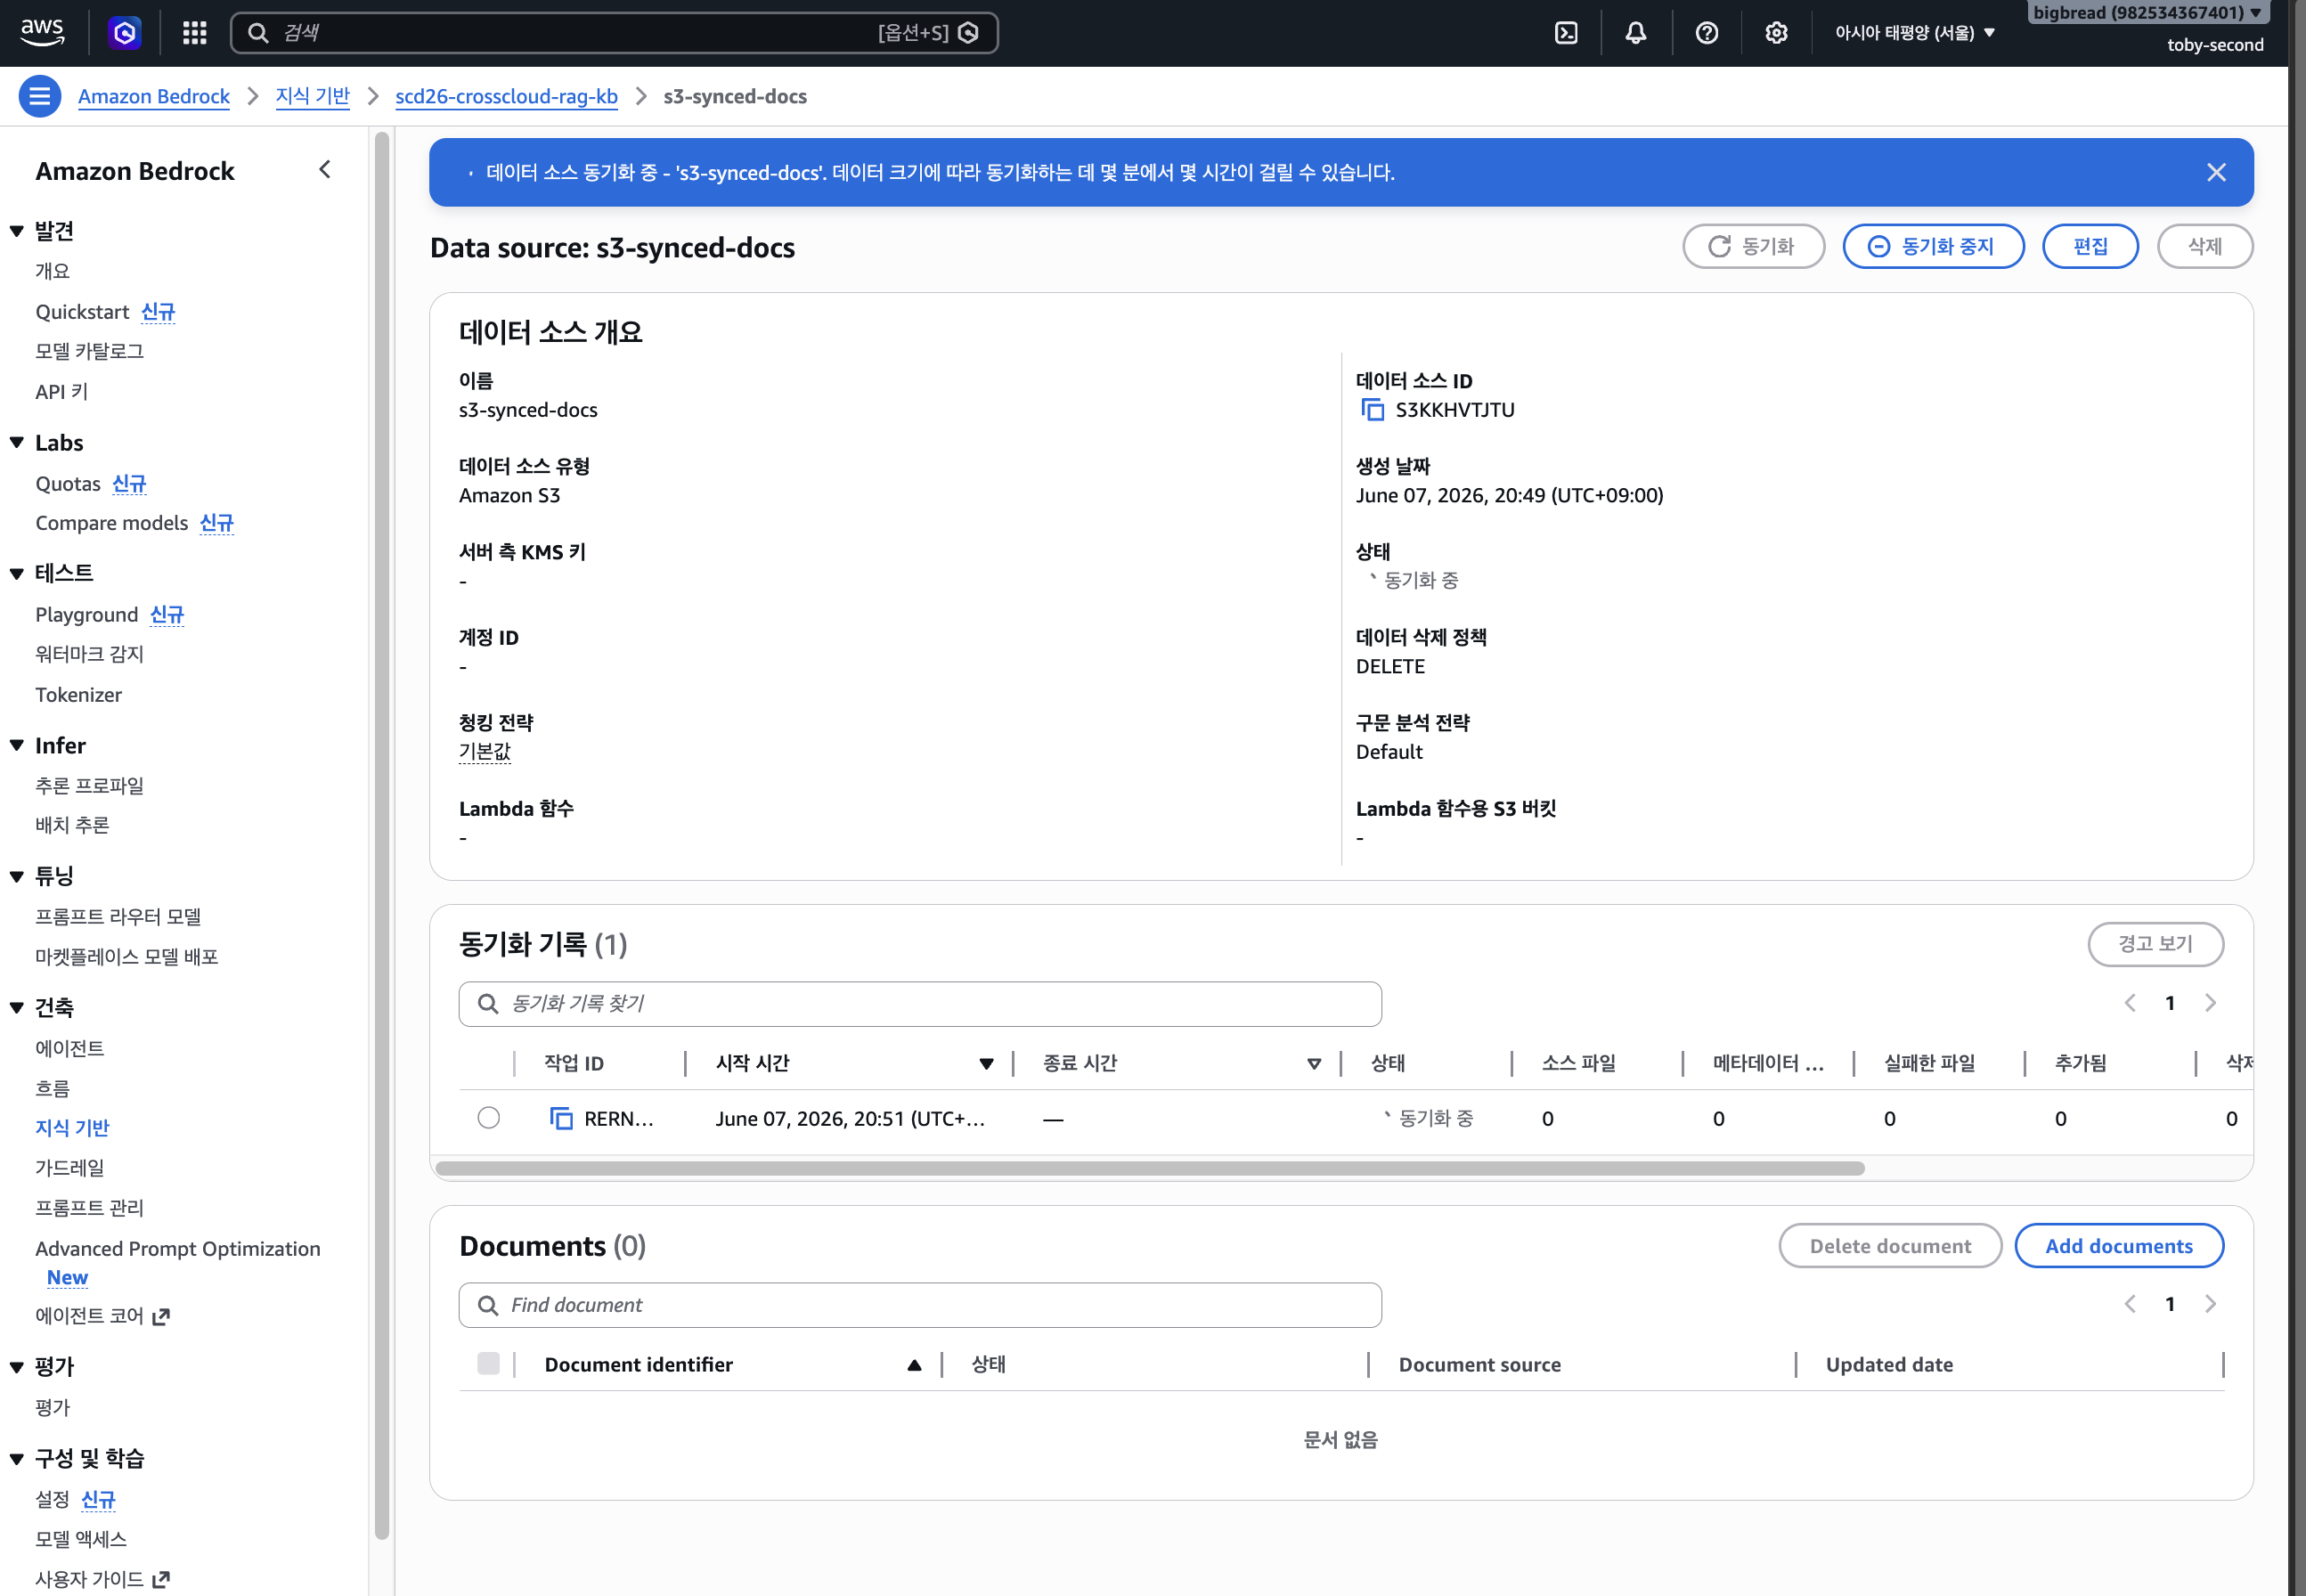This screenshot has height=1596, width=2306.
Task: Open the help question mark icon
Action: [1707, 33]
